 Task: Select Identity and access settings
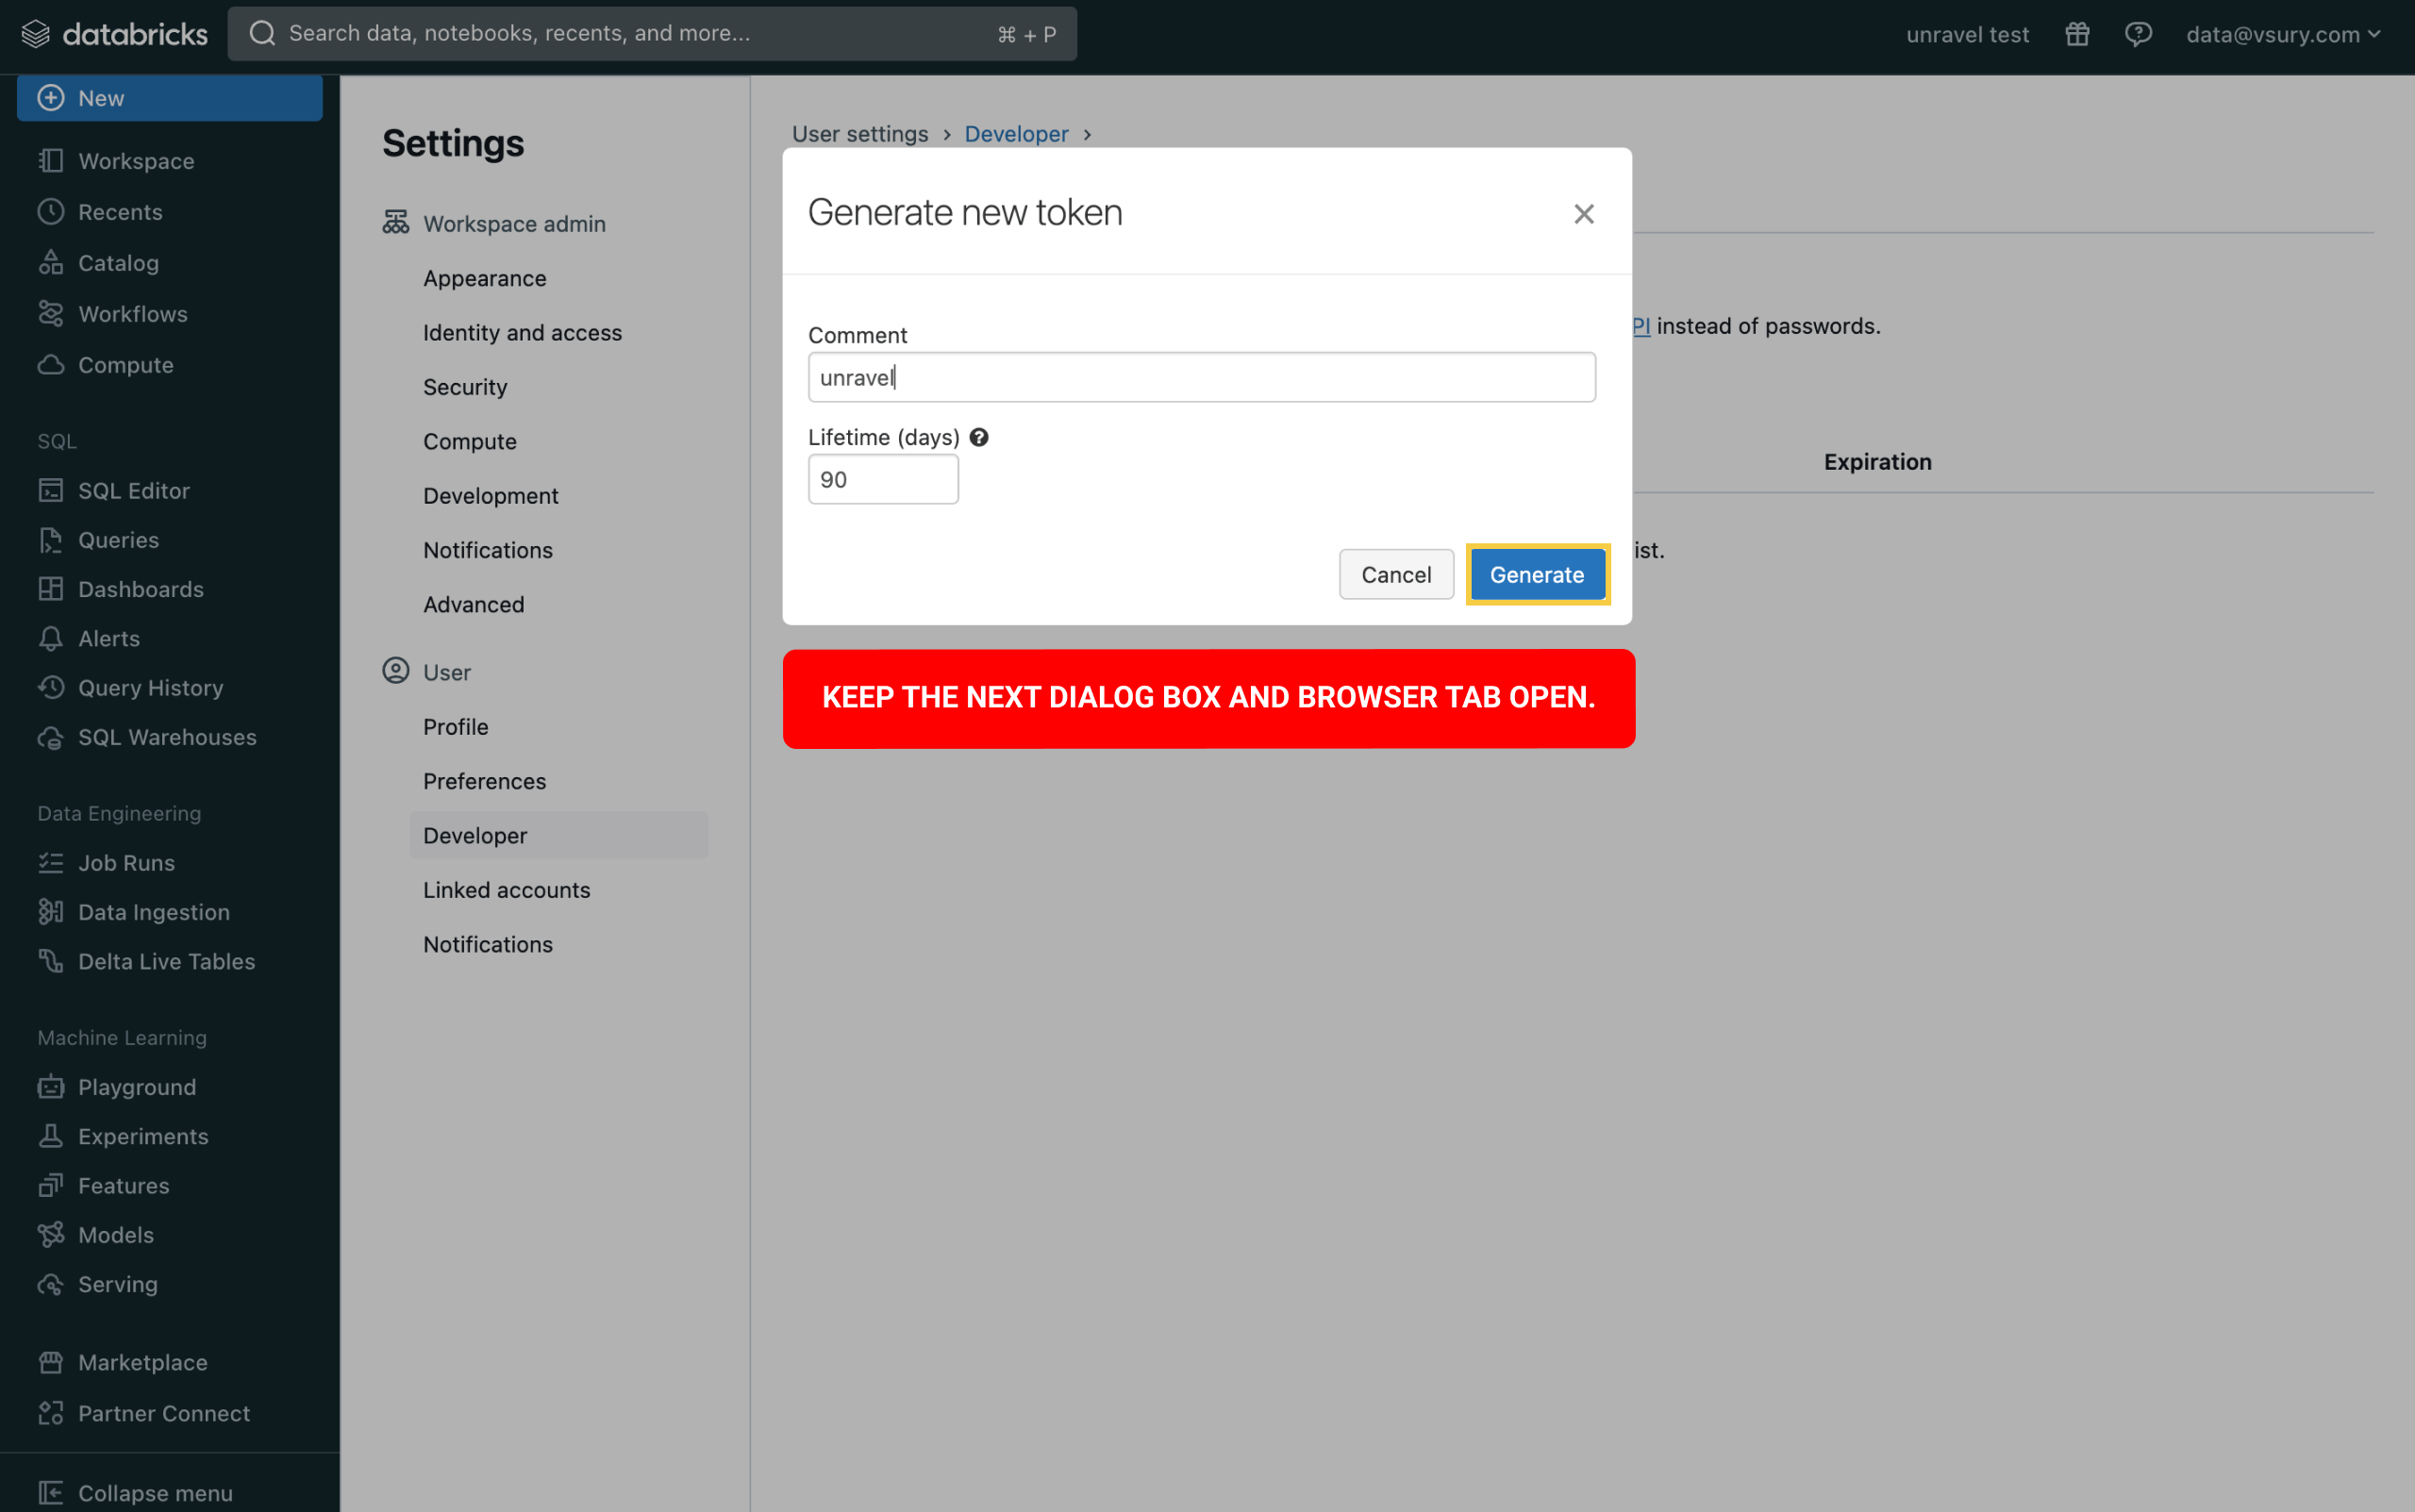coord(522,332)
